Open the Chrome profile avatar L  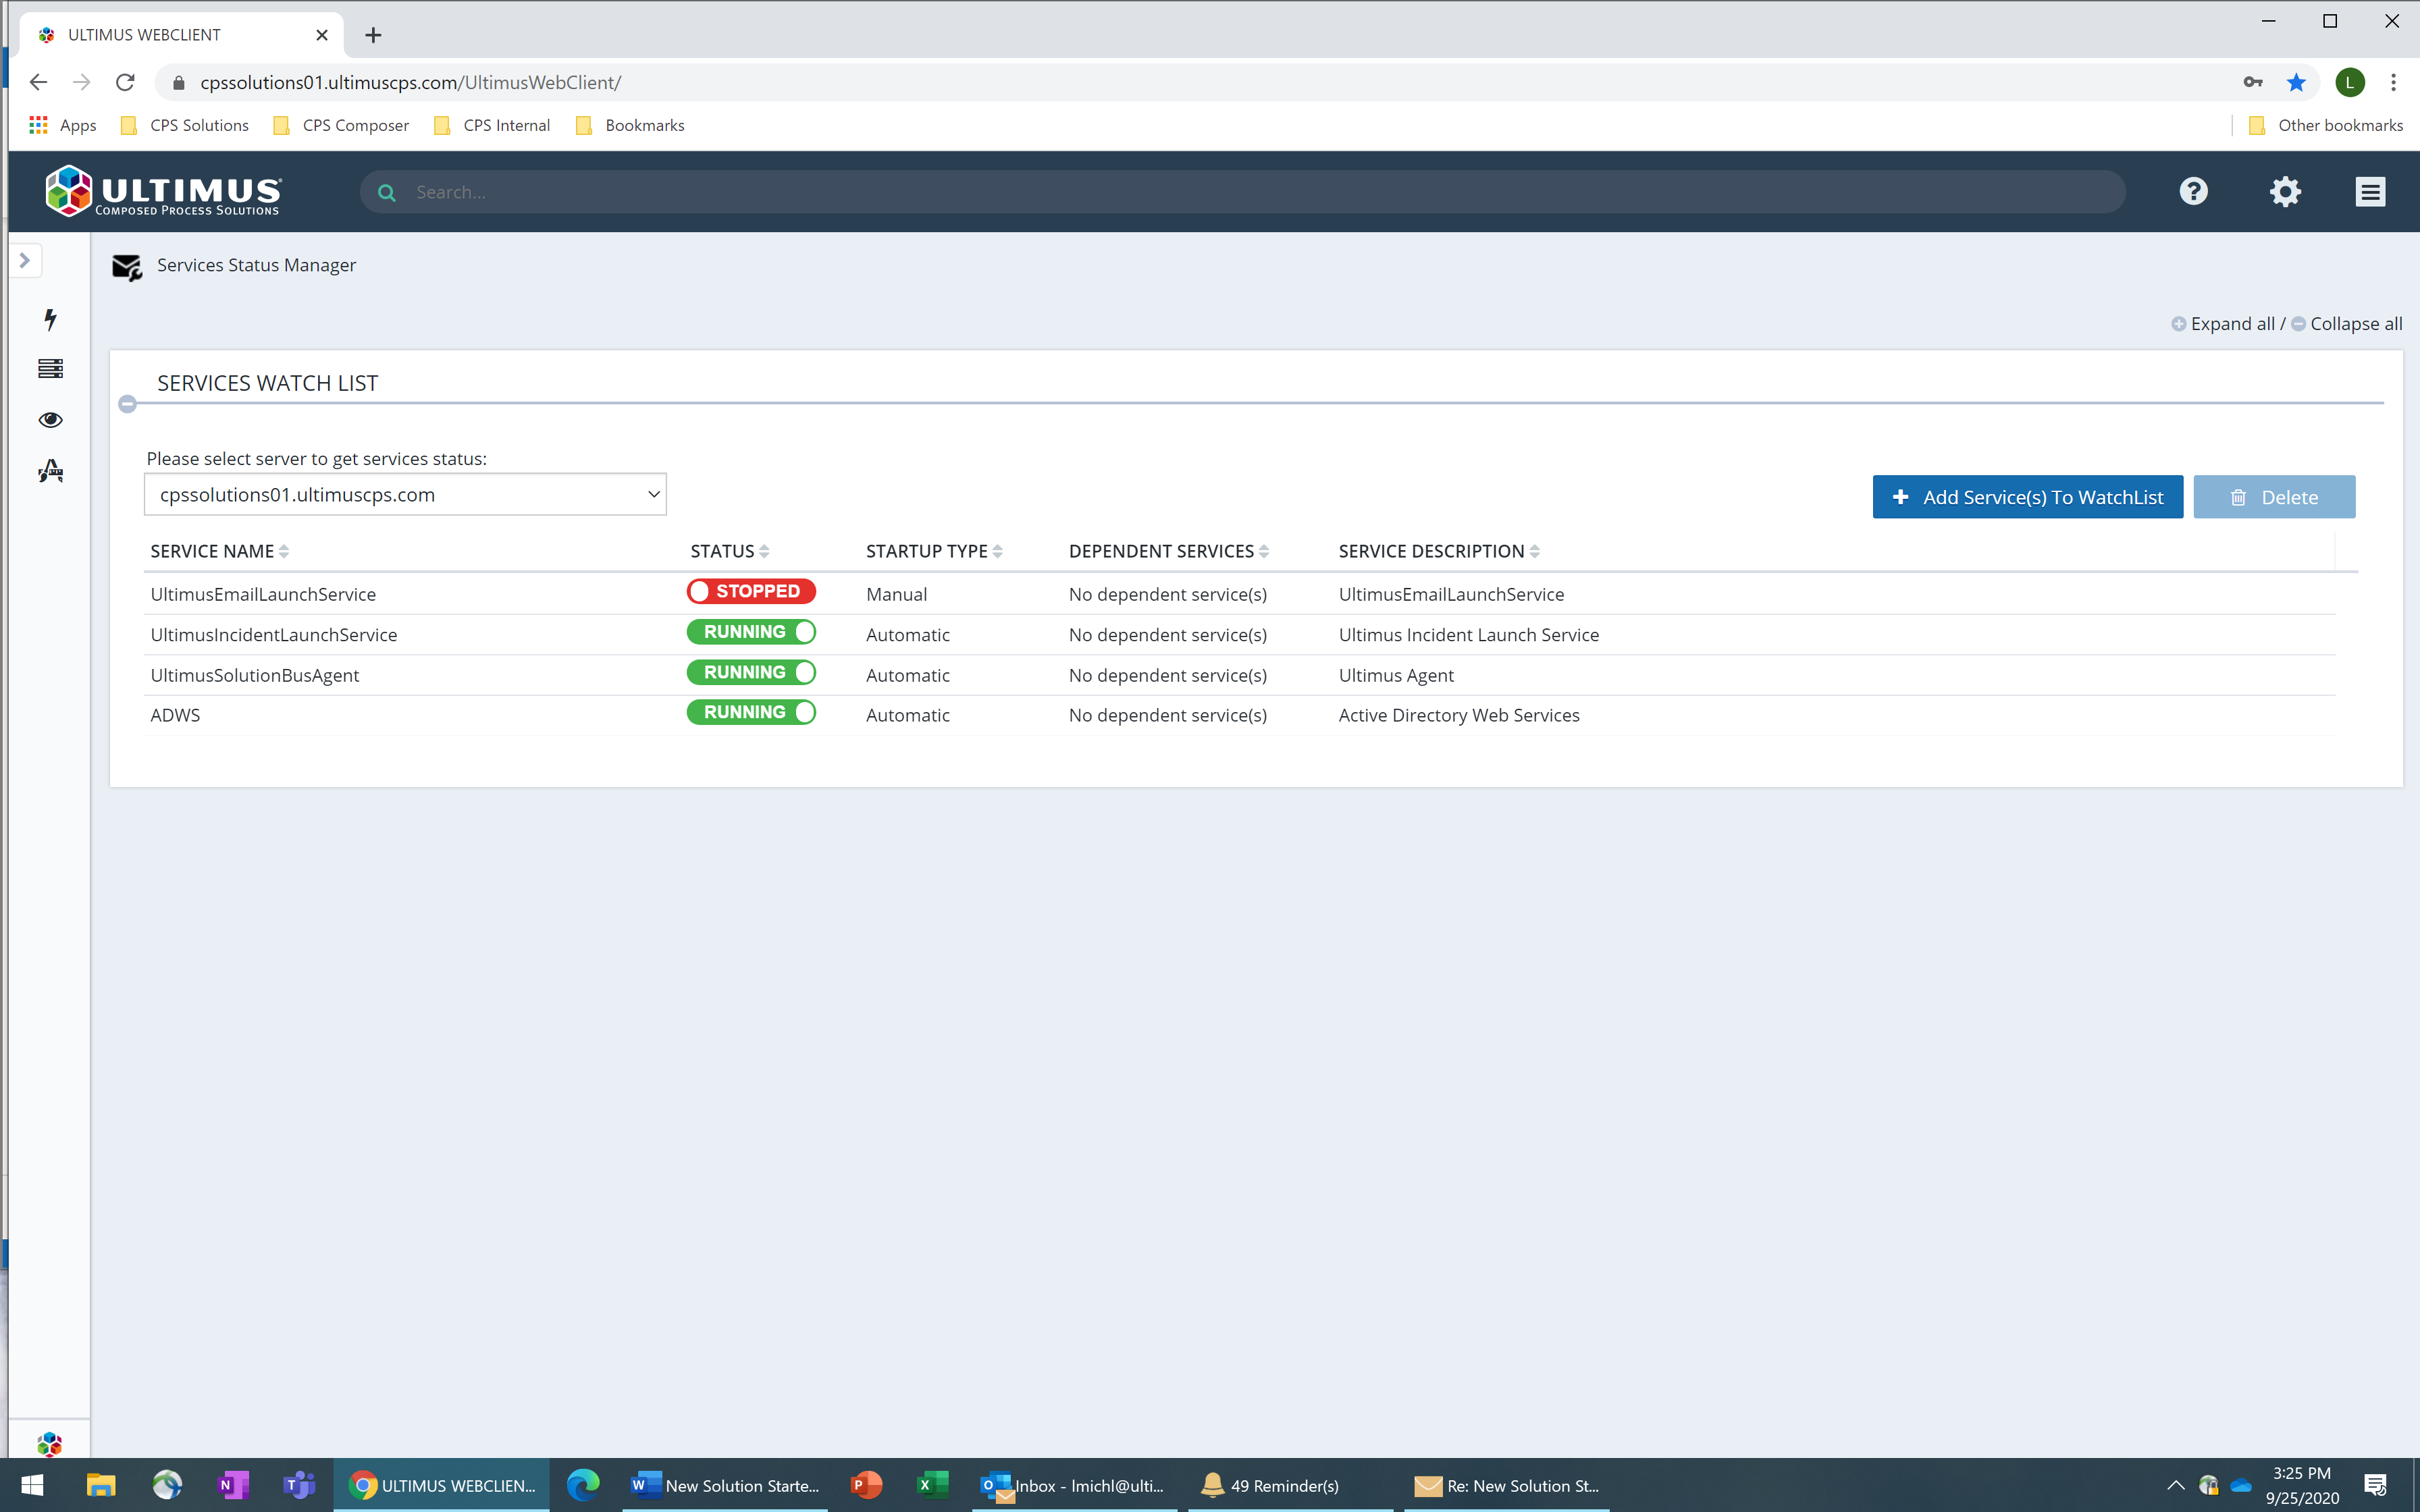(x=2350, y=82)
